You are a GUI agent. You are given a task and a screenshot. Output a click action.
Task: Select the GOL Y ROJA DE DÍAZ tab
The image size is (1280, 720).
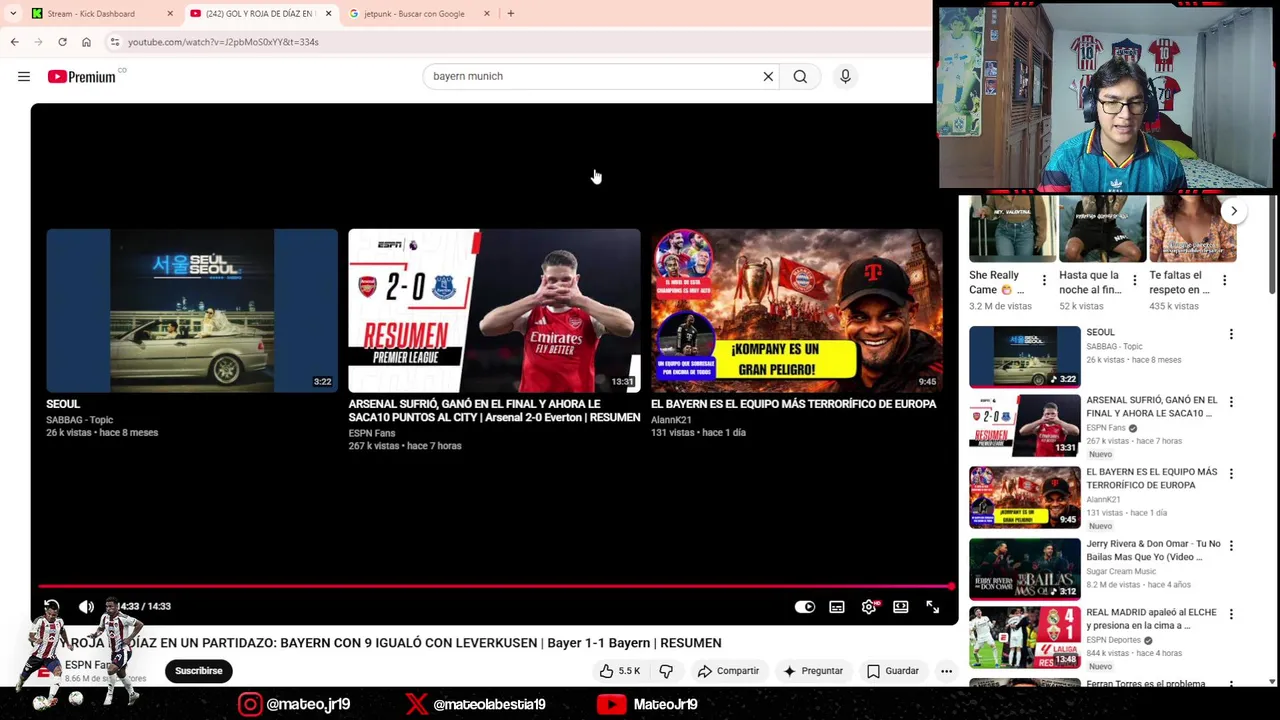click(x=260, y=14)
